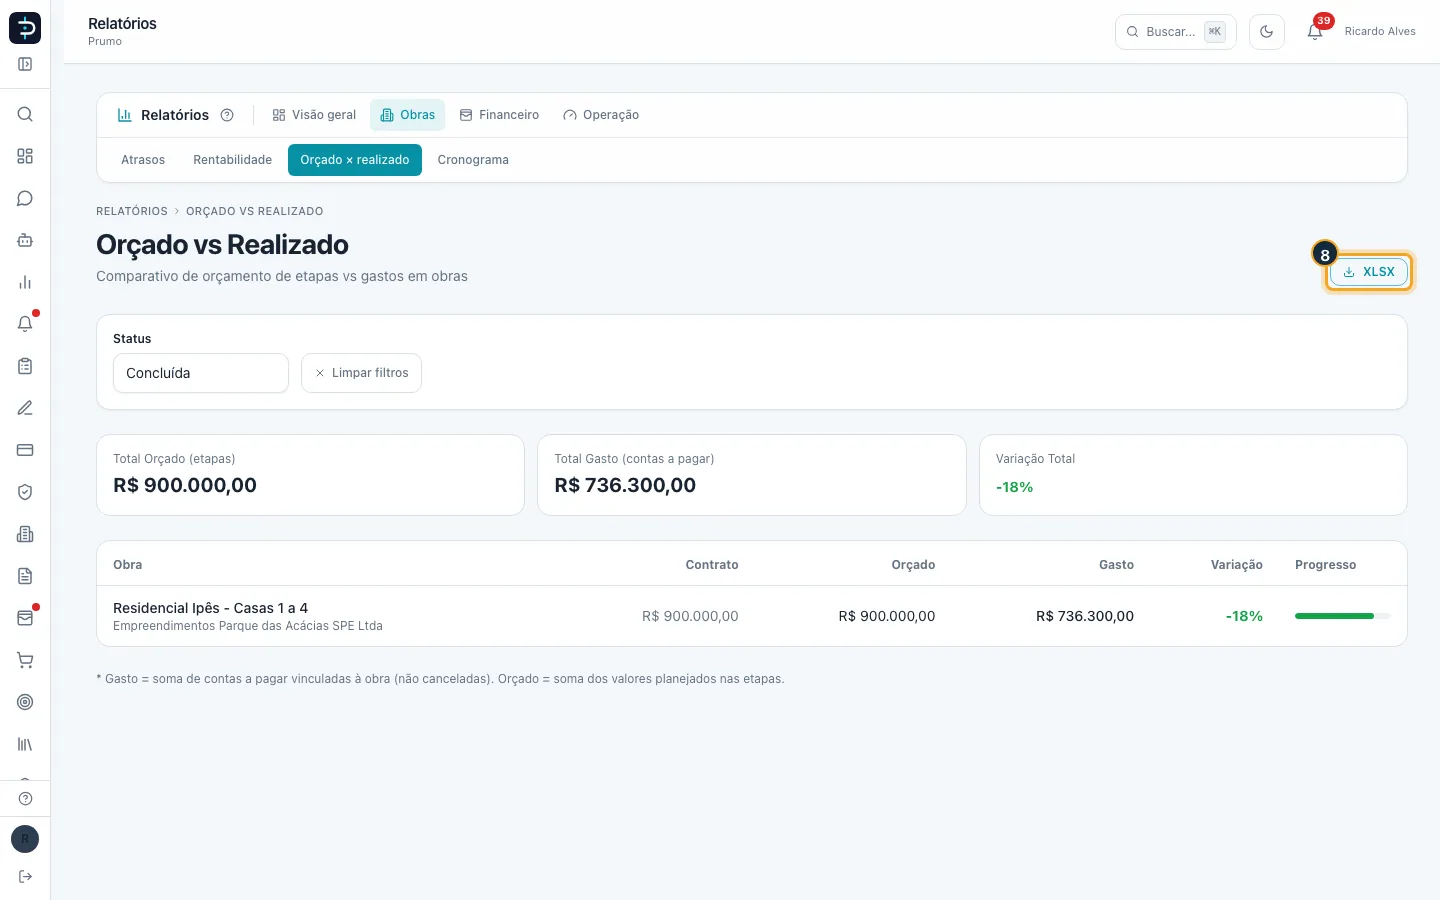This screenshot has height=900, width=1440.
Task: Open the sidebar magnifier search icon
Action: tap(25, 114)
